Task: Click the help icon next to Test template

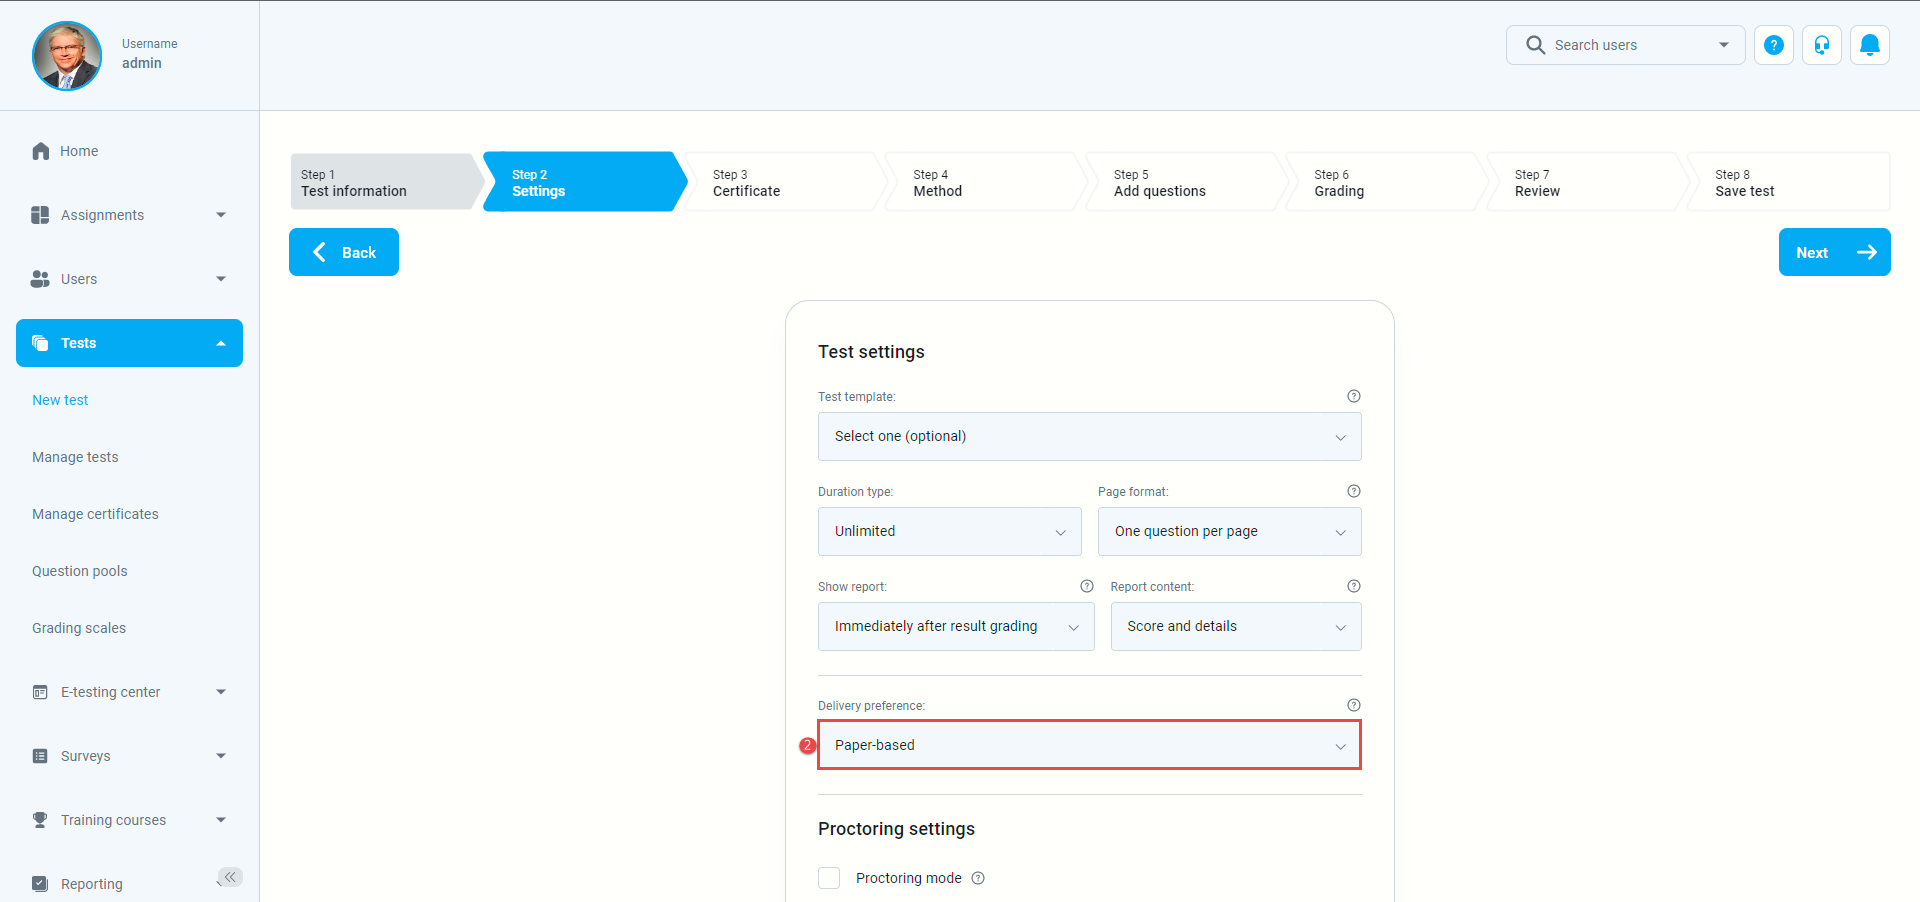Action: point(1353,396)
